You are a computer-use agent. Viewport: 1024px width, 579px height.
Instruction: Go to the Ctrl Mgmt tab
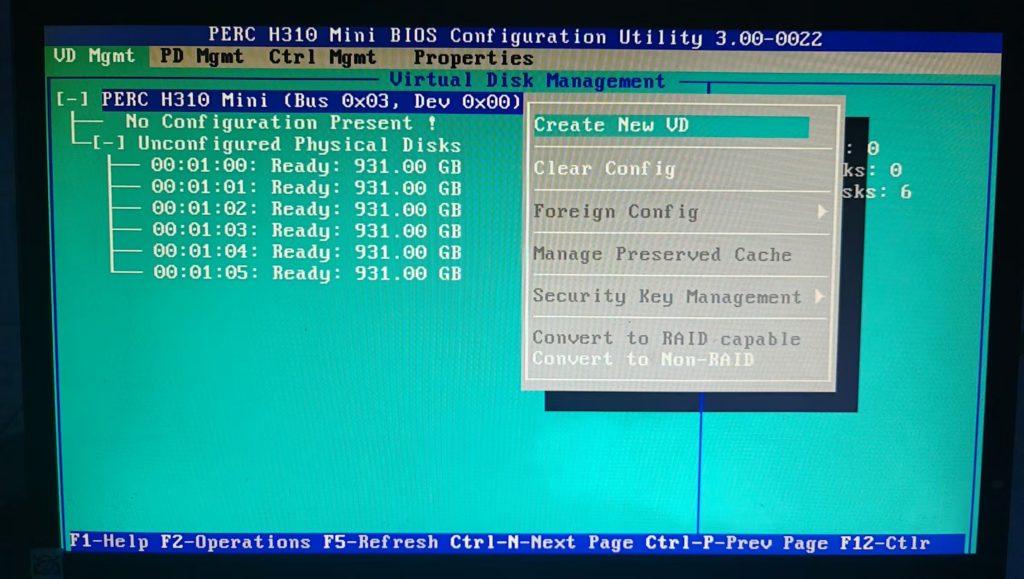(323, 57)
